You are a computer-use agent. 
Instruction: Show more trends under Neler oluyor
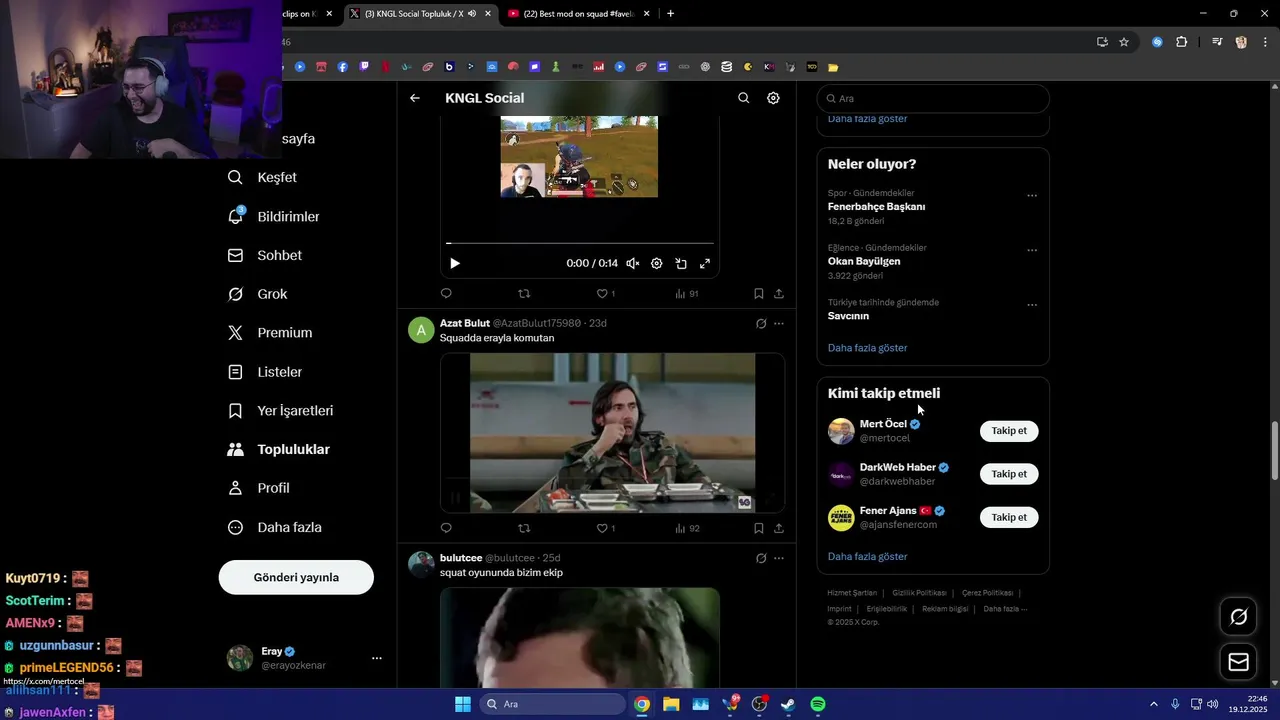point(867,348)
